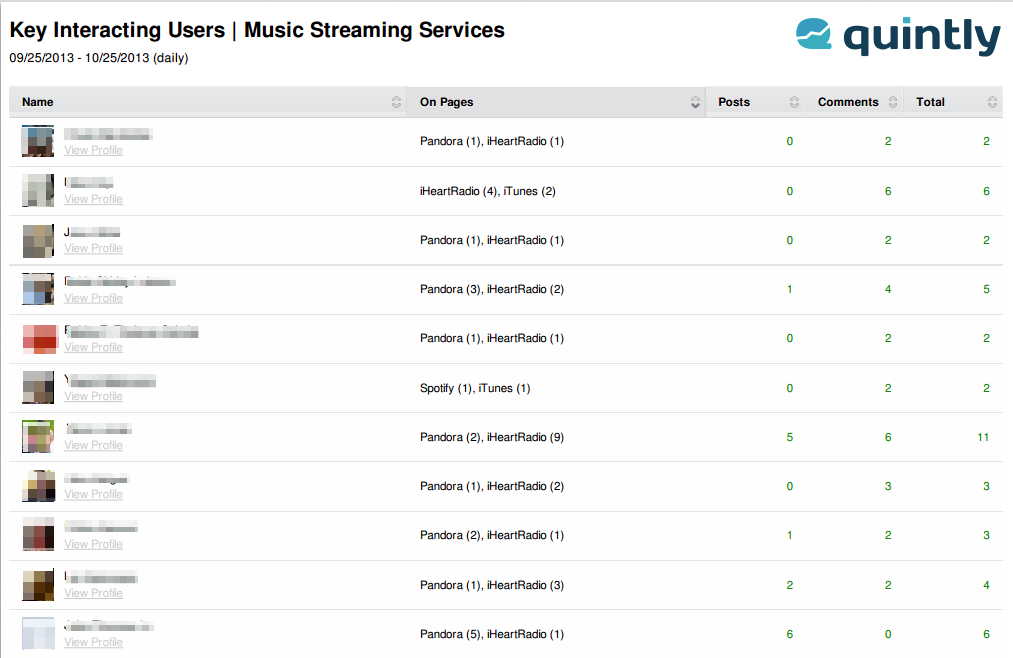This screenshot has width=1013, height=658.
Task: Click the Name column header label
Action: coord(37,102)
